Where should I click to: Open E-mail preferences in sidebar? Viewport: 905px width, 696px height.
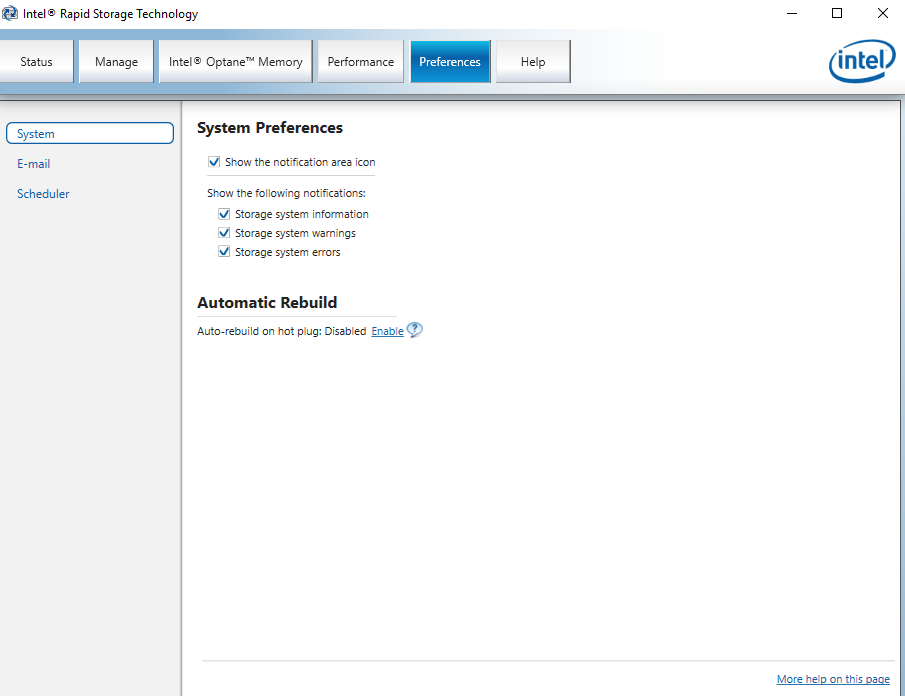tap(33, 164)
